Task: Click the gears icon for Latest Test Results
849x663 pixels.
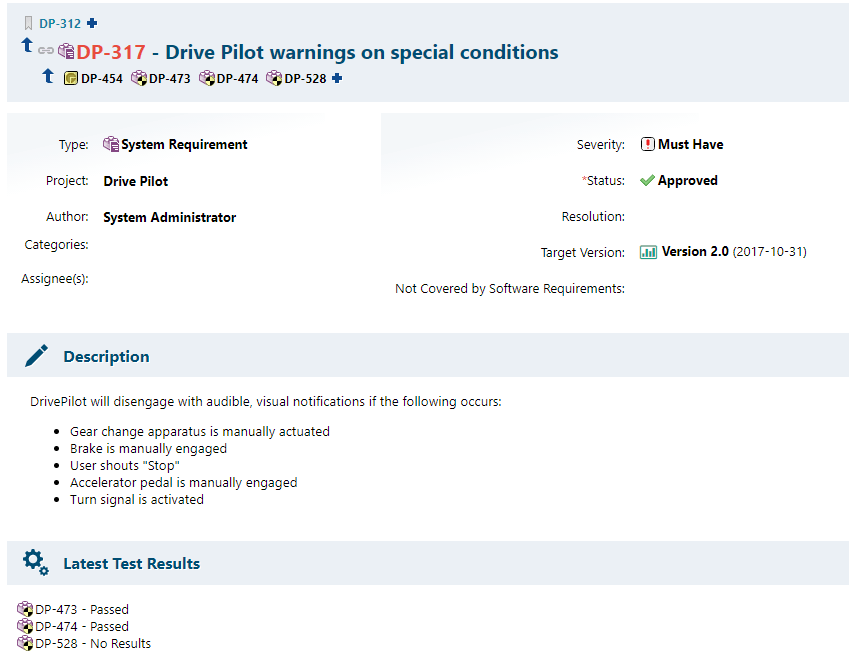Action: [x=36, y=562]
